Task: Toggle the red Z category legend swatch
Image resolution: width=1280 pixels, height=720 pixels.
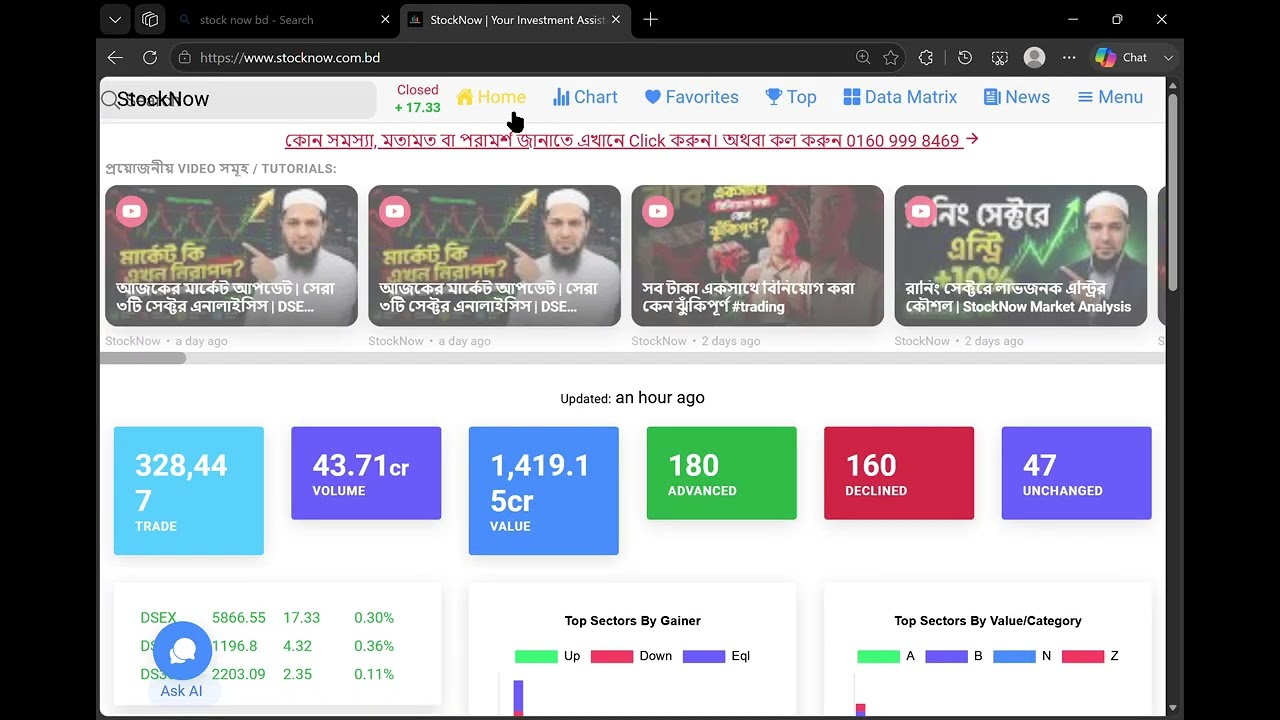Action: coord(1082,656)
